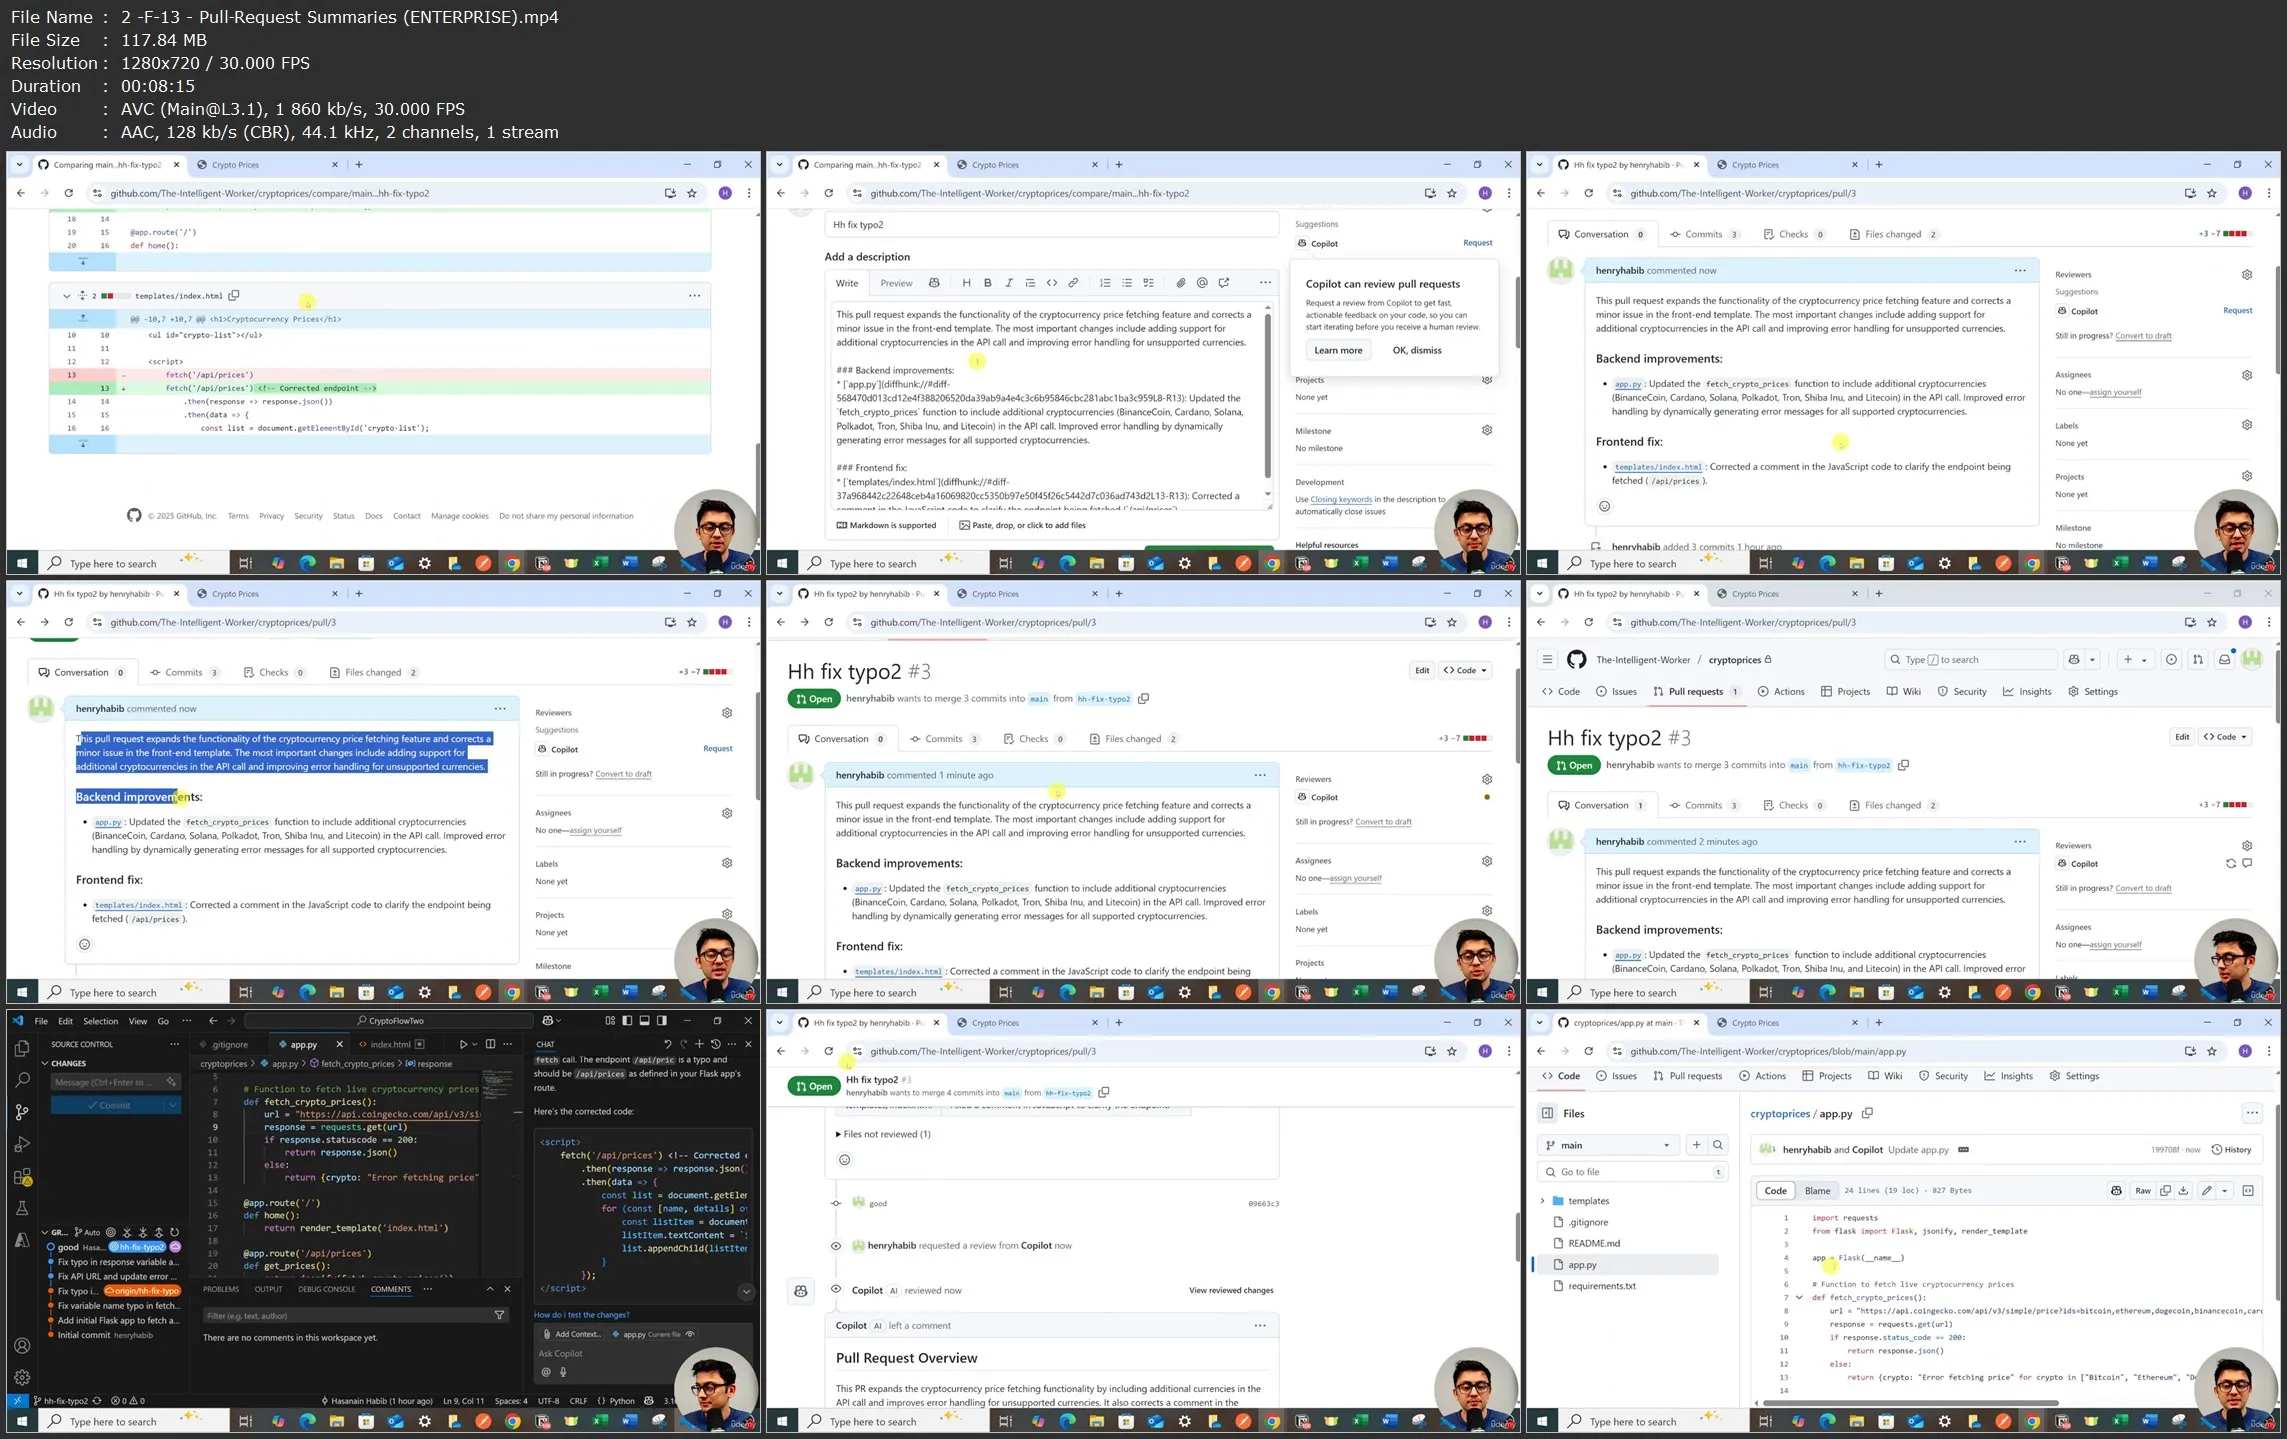Click Raw button on app.py page
2287x1439 pixels.
pos(2143,1191)
